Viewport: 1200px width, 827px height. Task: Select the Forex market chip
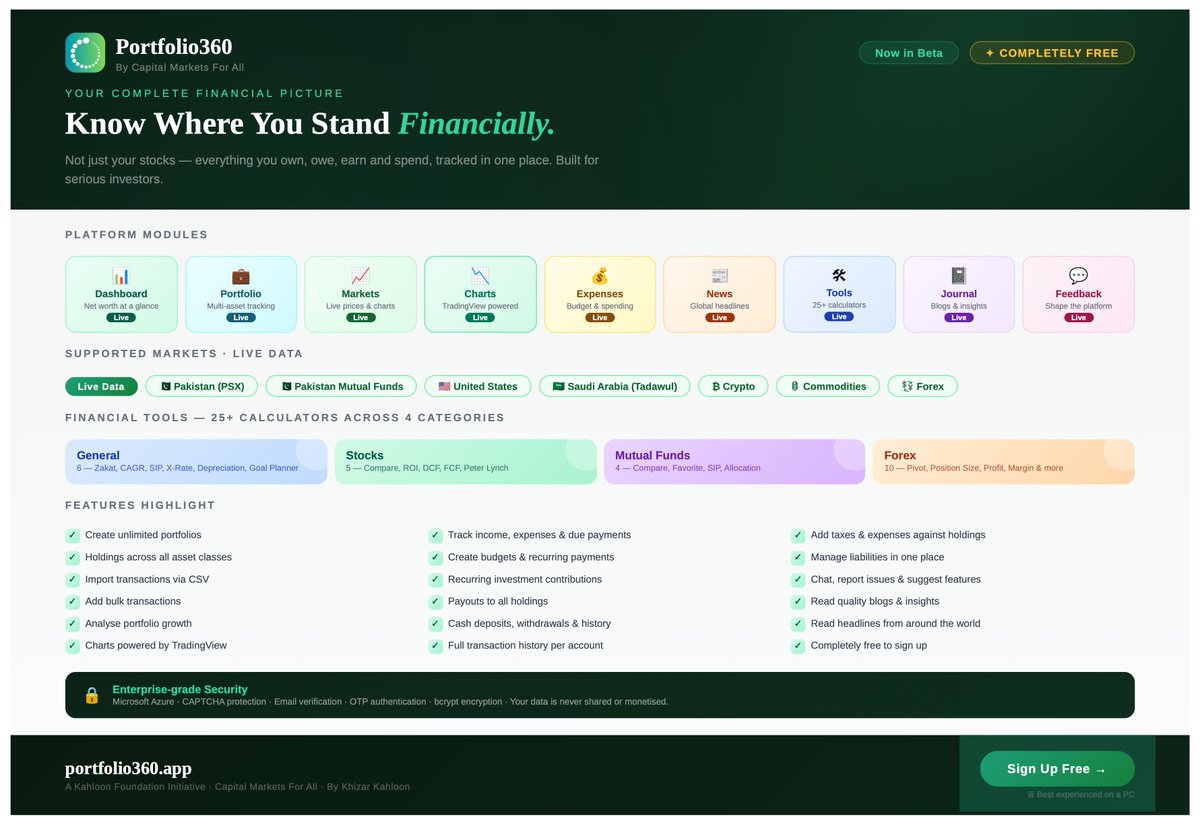[x=922, y=386]
